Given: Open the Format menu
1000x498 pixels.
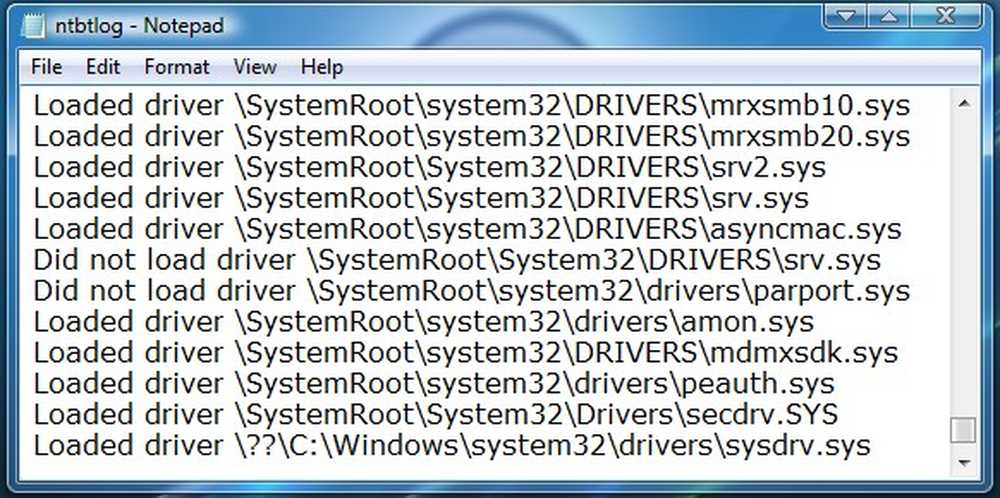Looking at the screenshot, I should [x=177, y=68].
